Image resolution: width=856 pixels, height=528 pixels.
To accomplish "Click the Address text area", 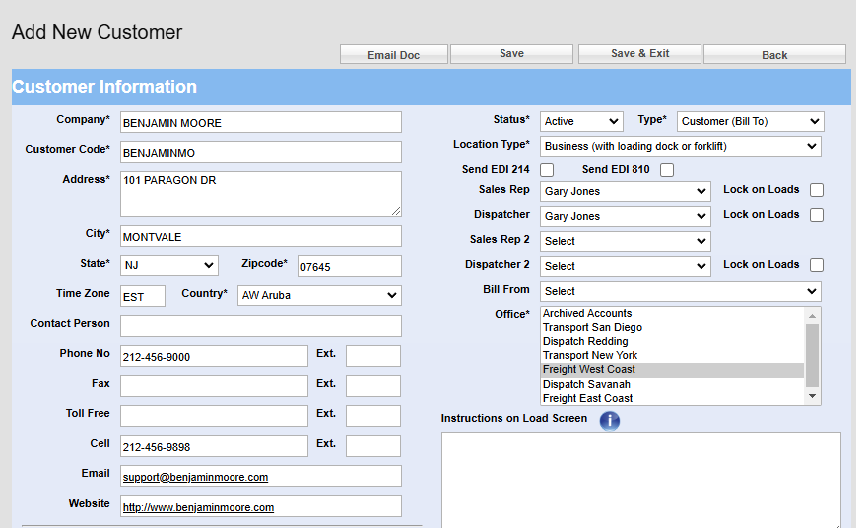I will [261, 194].
